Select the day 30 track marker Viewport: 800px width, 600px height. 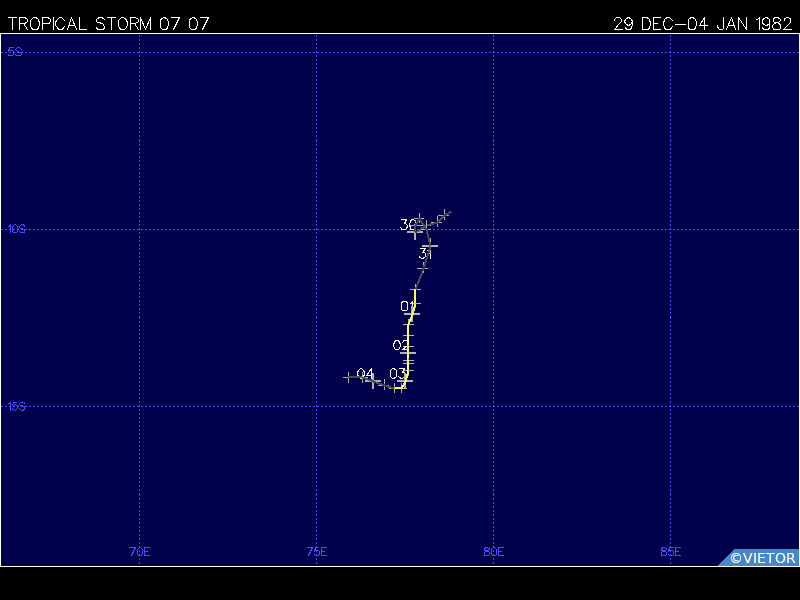click(408, 225)
